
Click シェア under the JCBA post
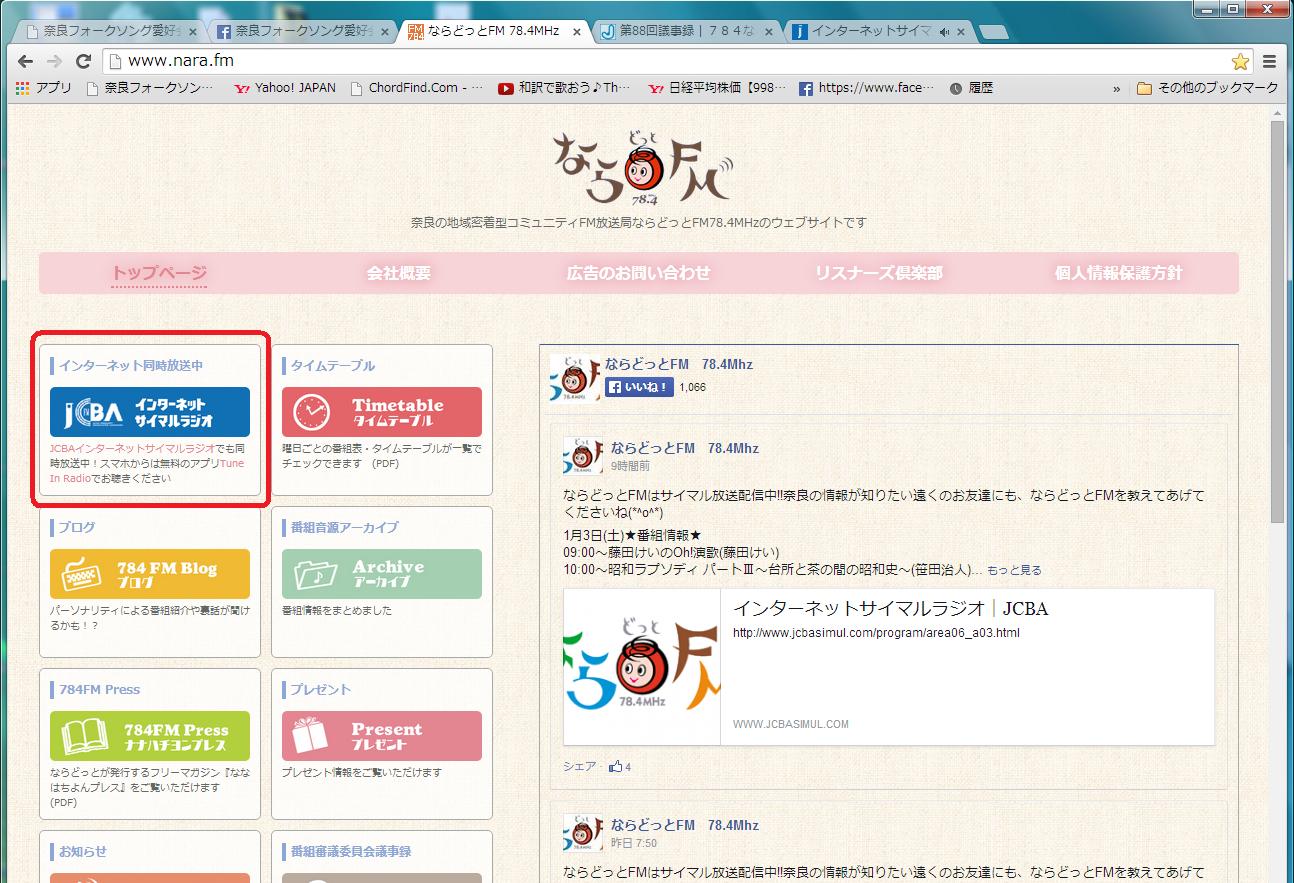pos(579,767)
